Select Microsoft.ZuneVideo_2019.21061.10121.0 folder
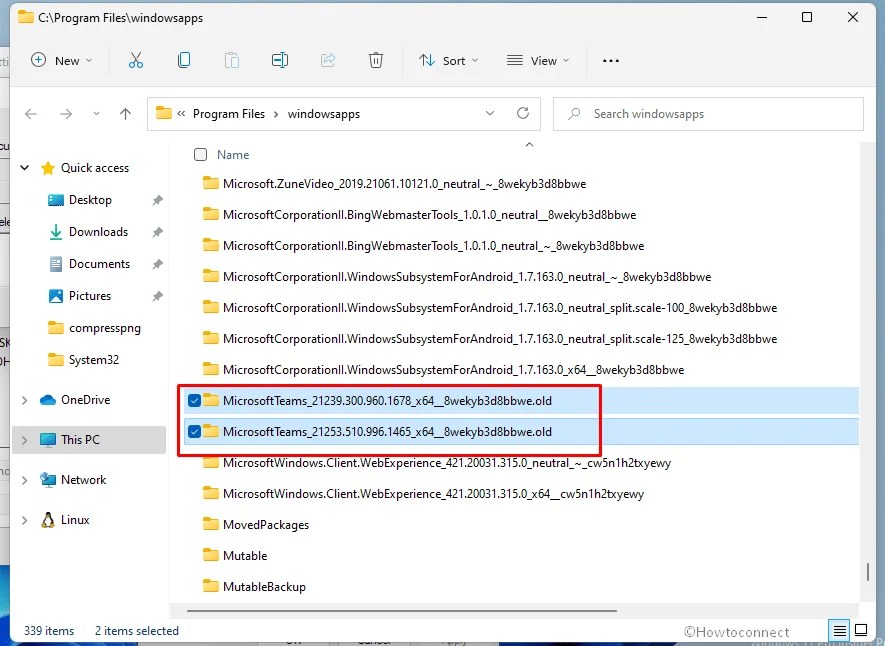Viewport: 885px width, 646px height. (404, 184)
